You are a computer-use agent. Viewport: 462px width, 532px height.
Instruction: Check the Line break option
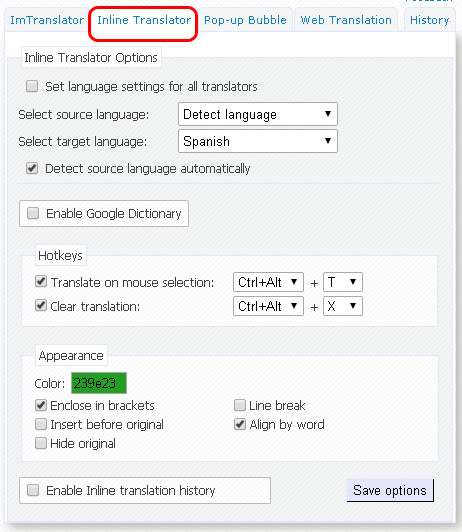[240, 405]
